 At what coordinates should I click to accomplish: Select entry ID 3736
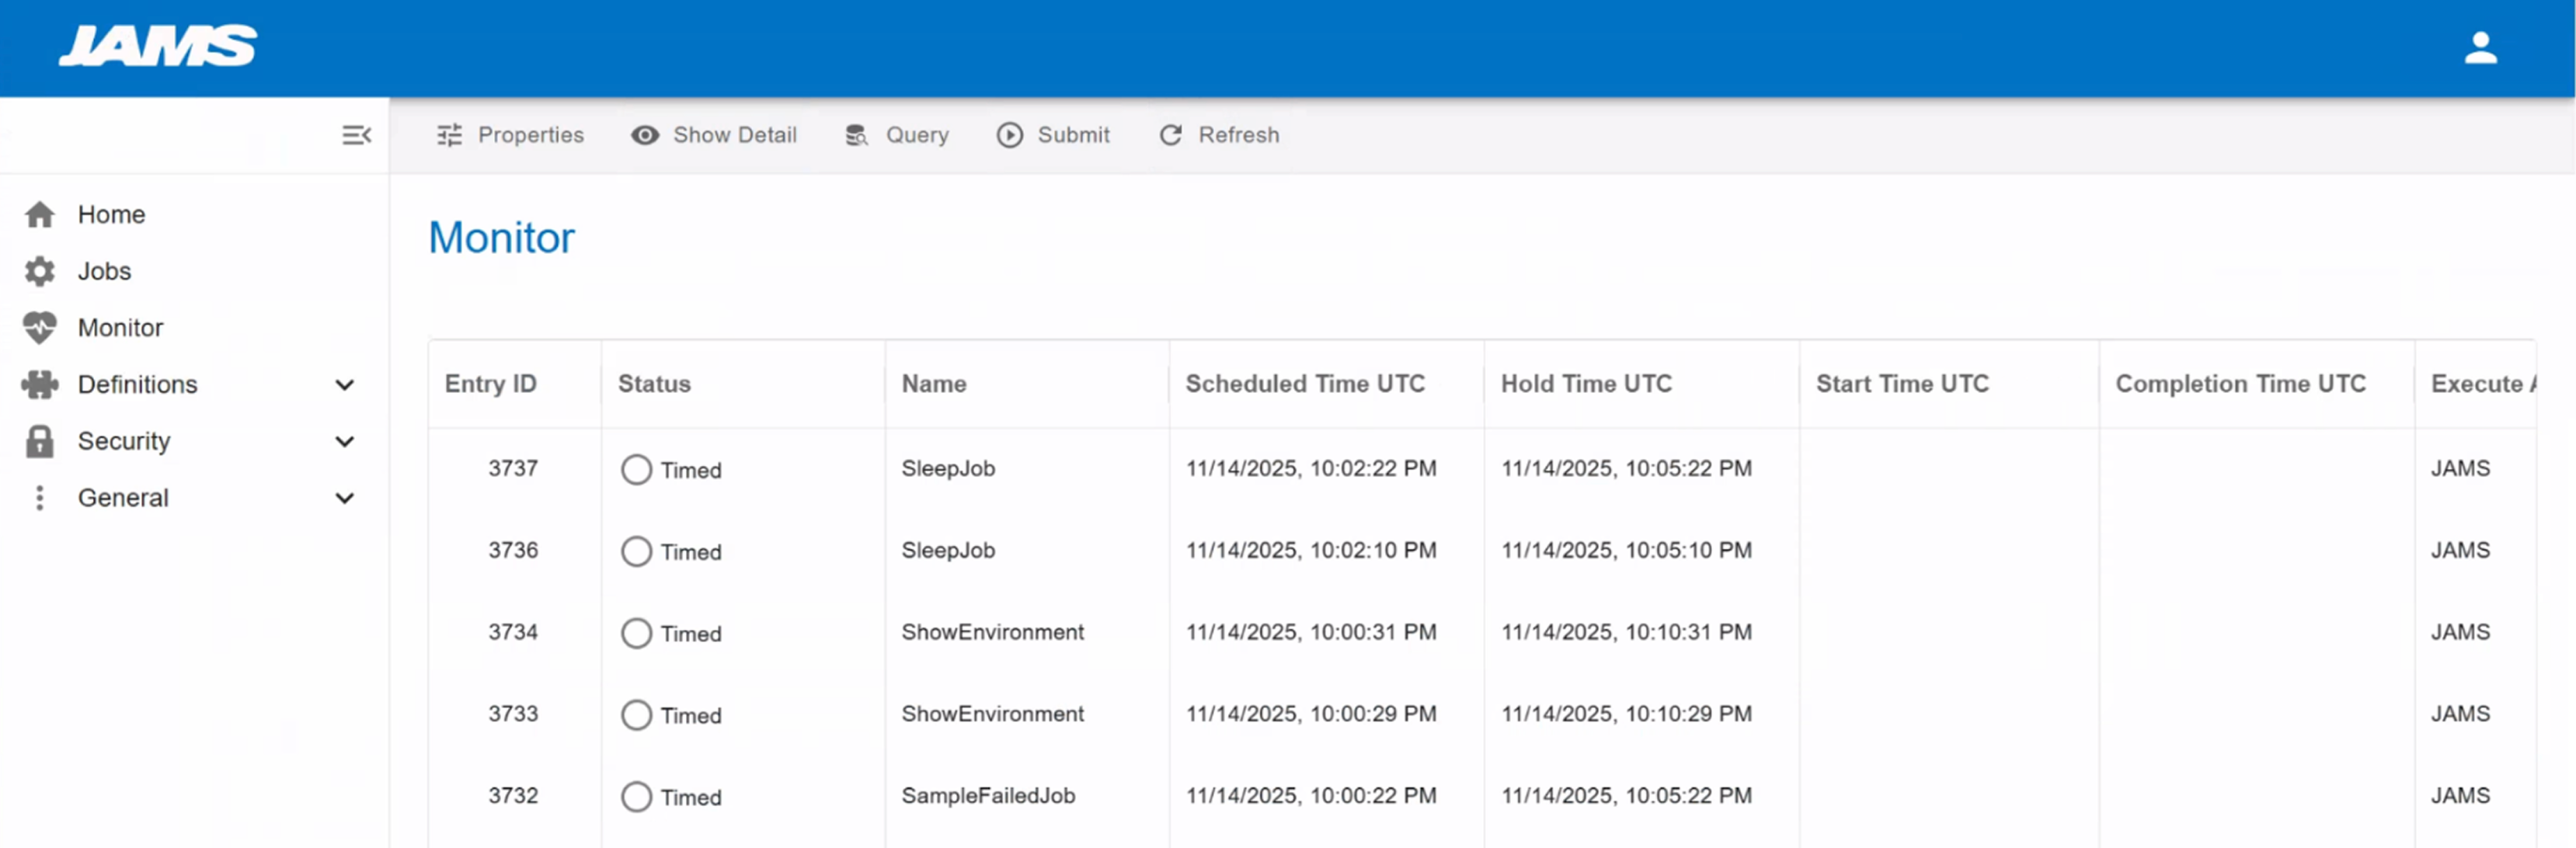click(x=513, y=550)
